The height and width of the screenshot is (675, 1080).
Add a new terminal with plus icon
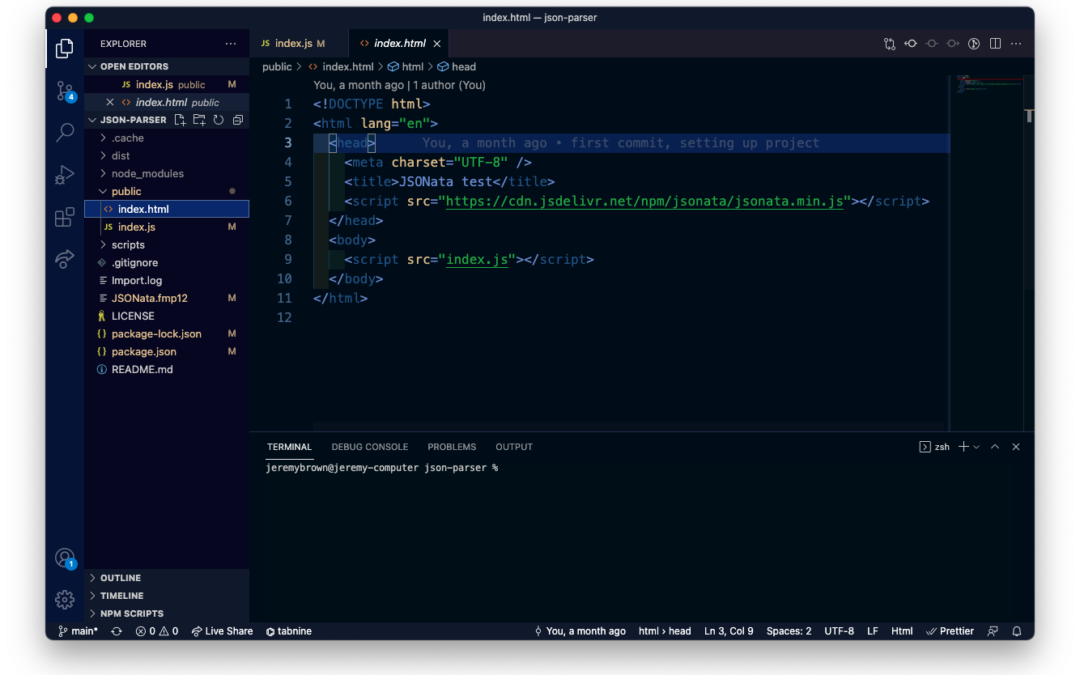click(x=963, y=447)
